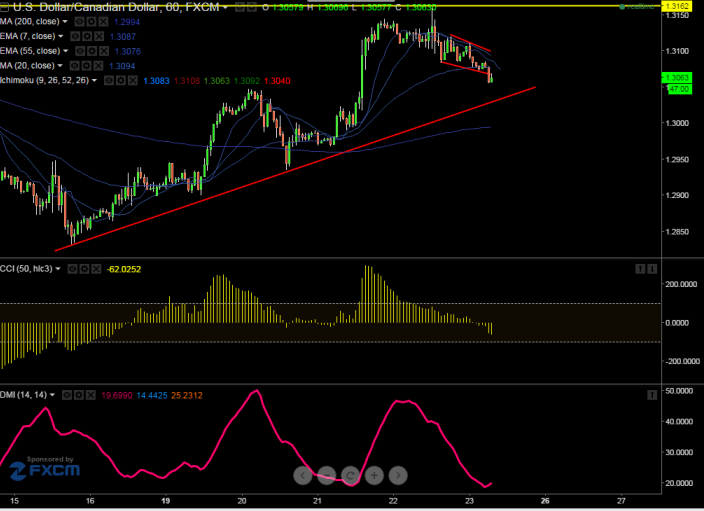704x511 pixels.
Task: Move the CCI pane up with arrow icon
Action: pyautogui.click(x=640, y=269)
